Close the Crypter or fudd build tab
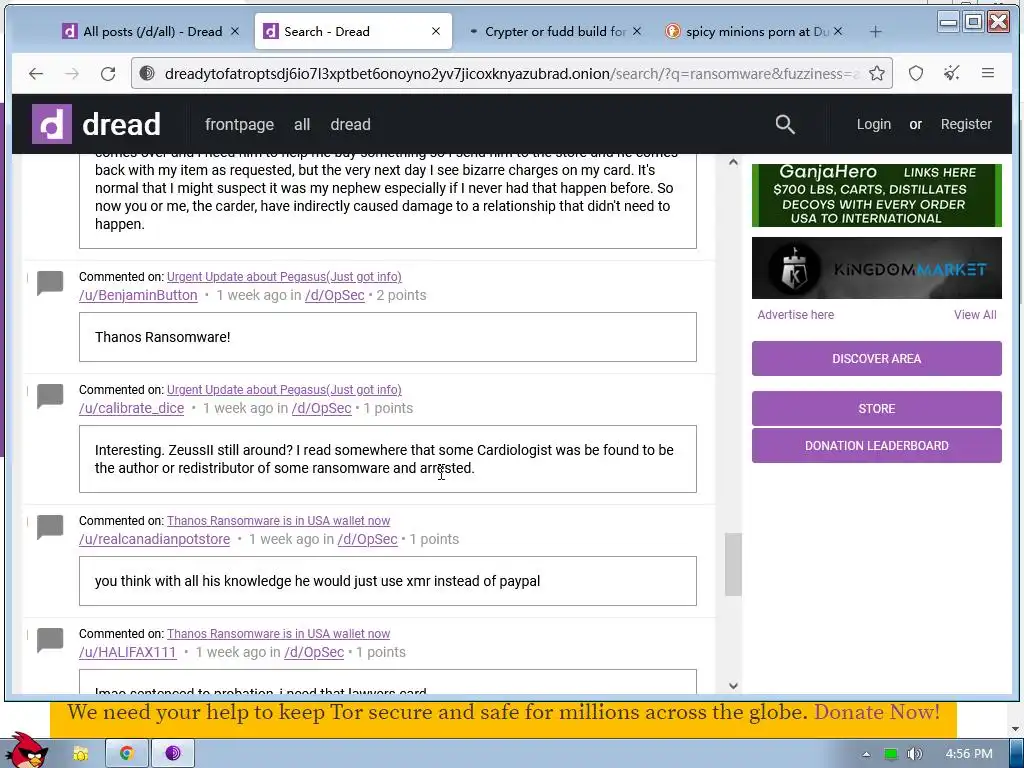 tap(637, 31)
